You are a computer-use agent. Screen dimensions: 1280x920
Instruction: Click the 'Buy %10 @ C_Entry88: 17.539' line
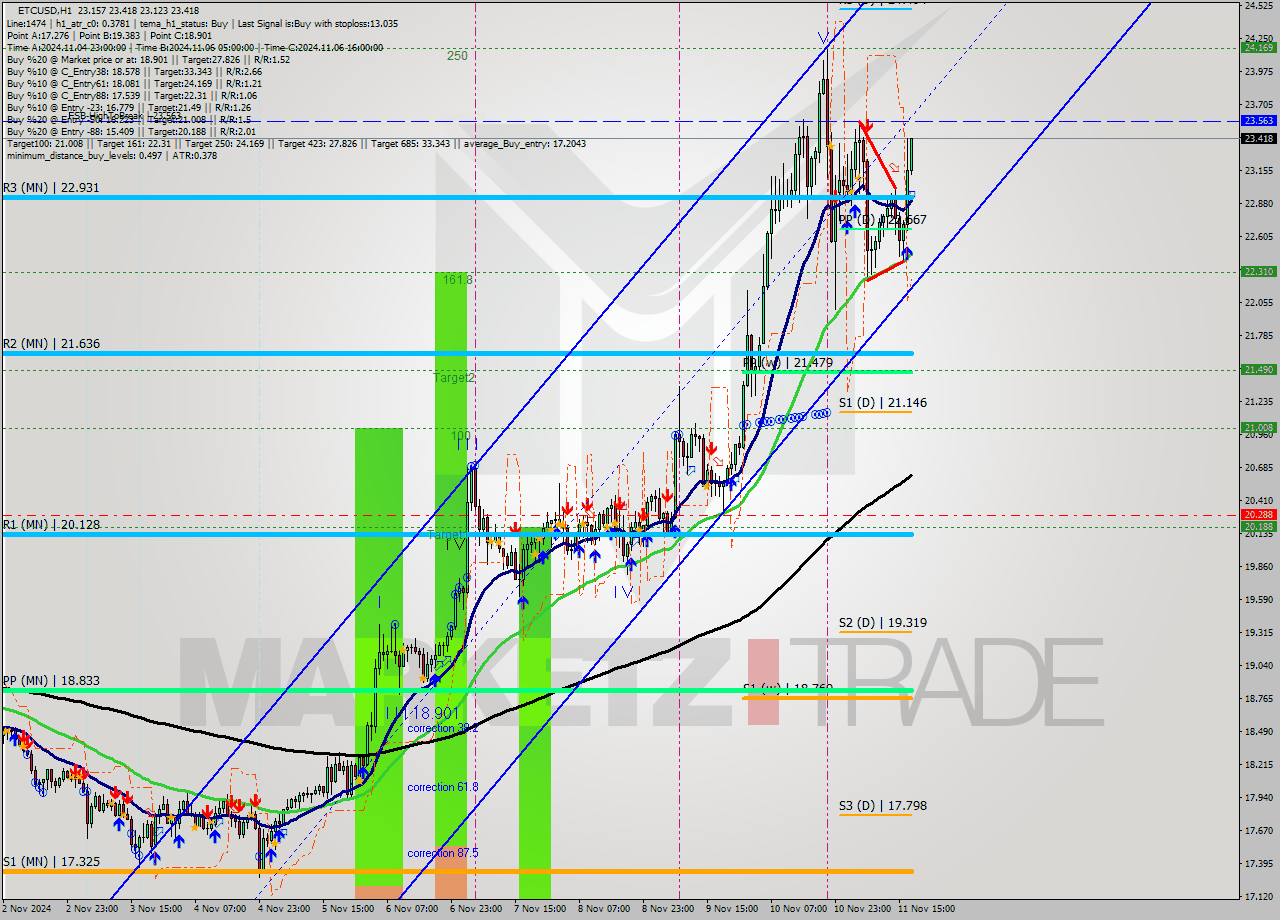[131, 94]
